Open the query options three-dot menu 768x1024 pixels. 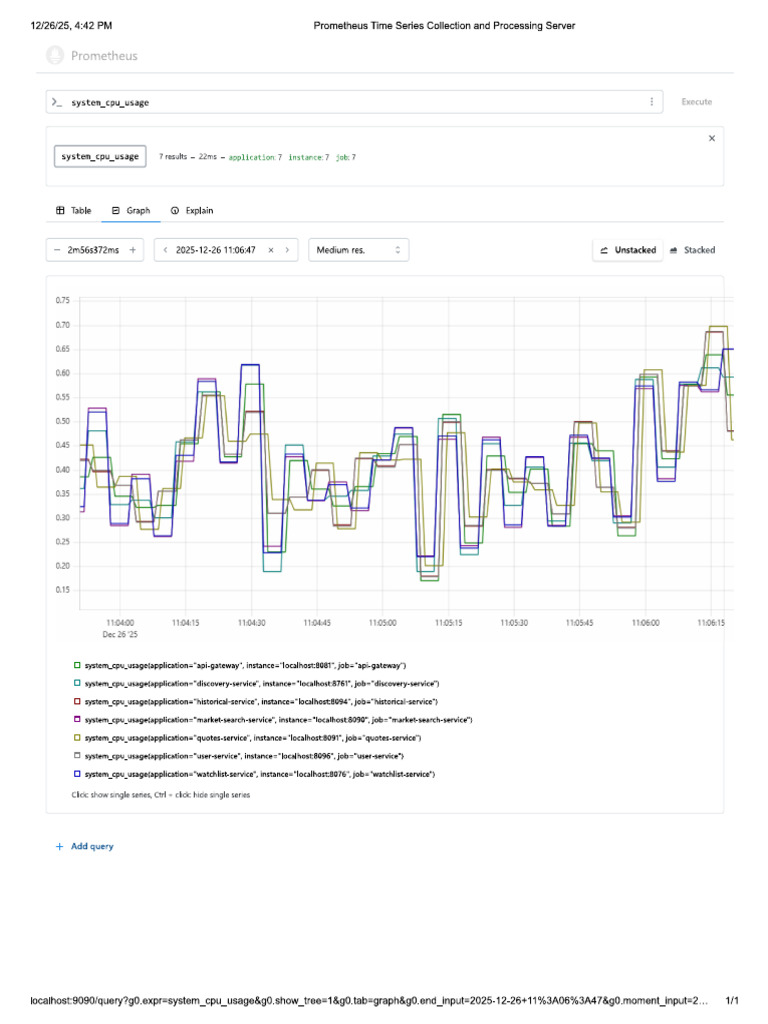[x=651, y=102]
